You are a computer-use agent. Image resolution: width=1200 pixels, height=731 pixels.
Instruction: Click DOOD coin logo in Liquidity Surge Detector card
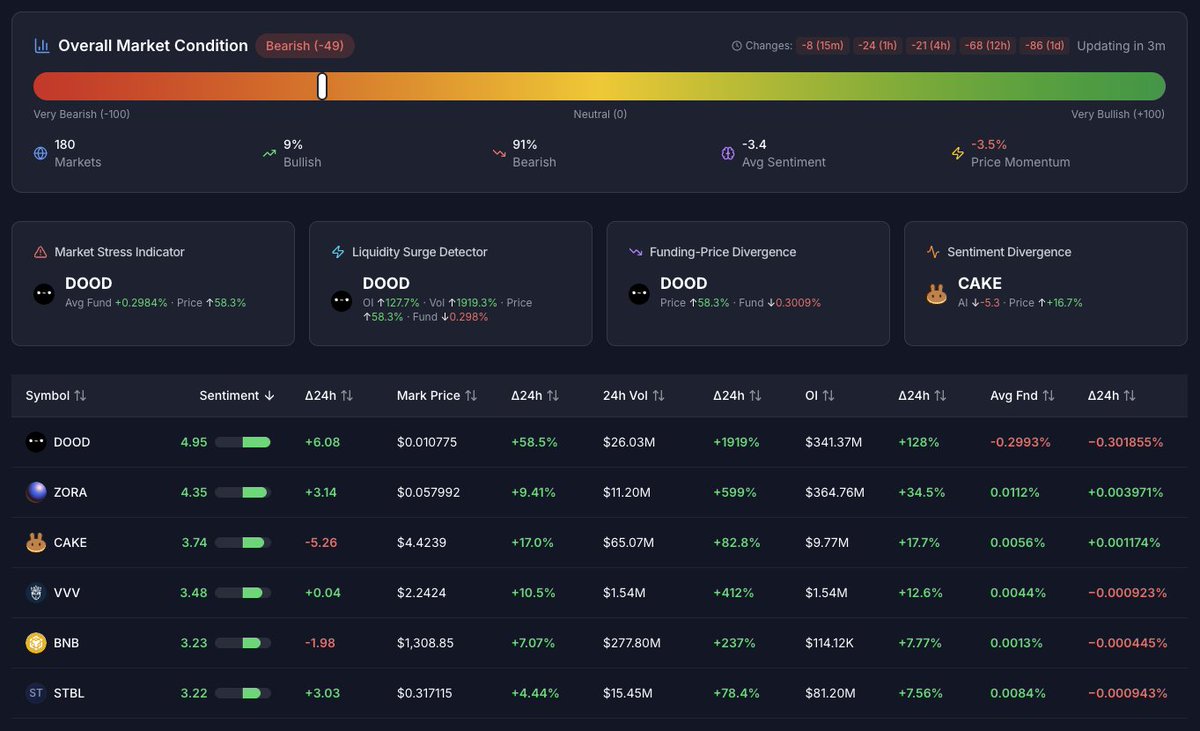tap(342, 302)
